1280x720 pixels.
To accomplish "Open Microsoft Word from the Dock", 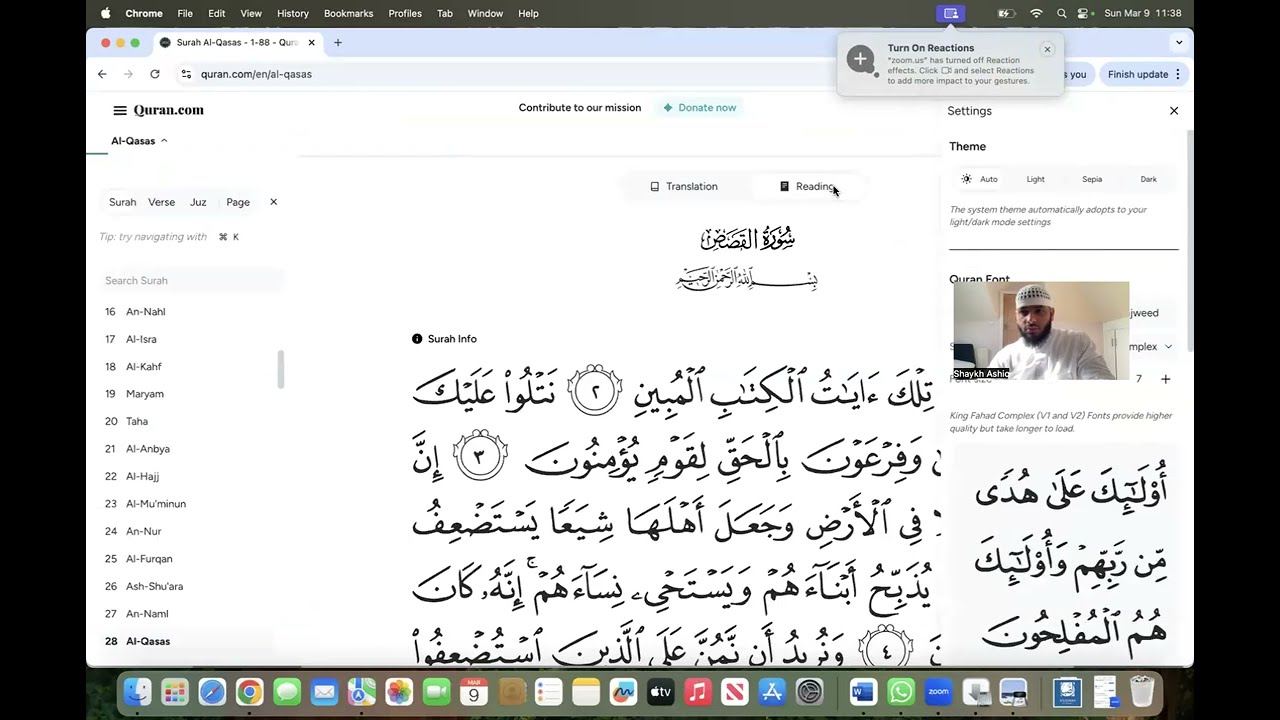I will [x=863, y=692].
